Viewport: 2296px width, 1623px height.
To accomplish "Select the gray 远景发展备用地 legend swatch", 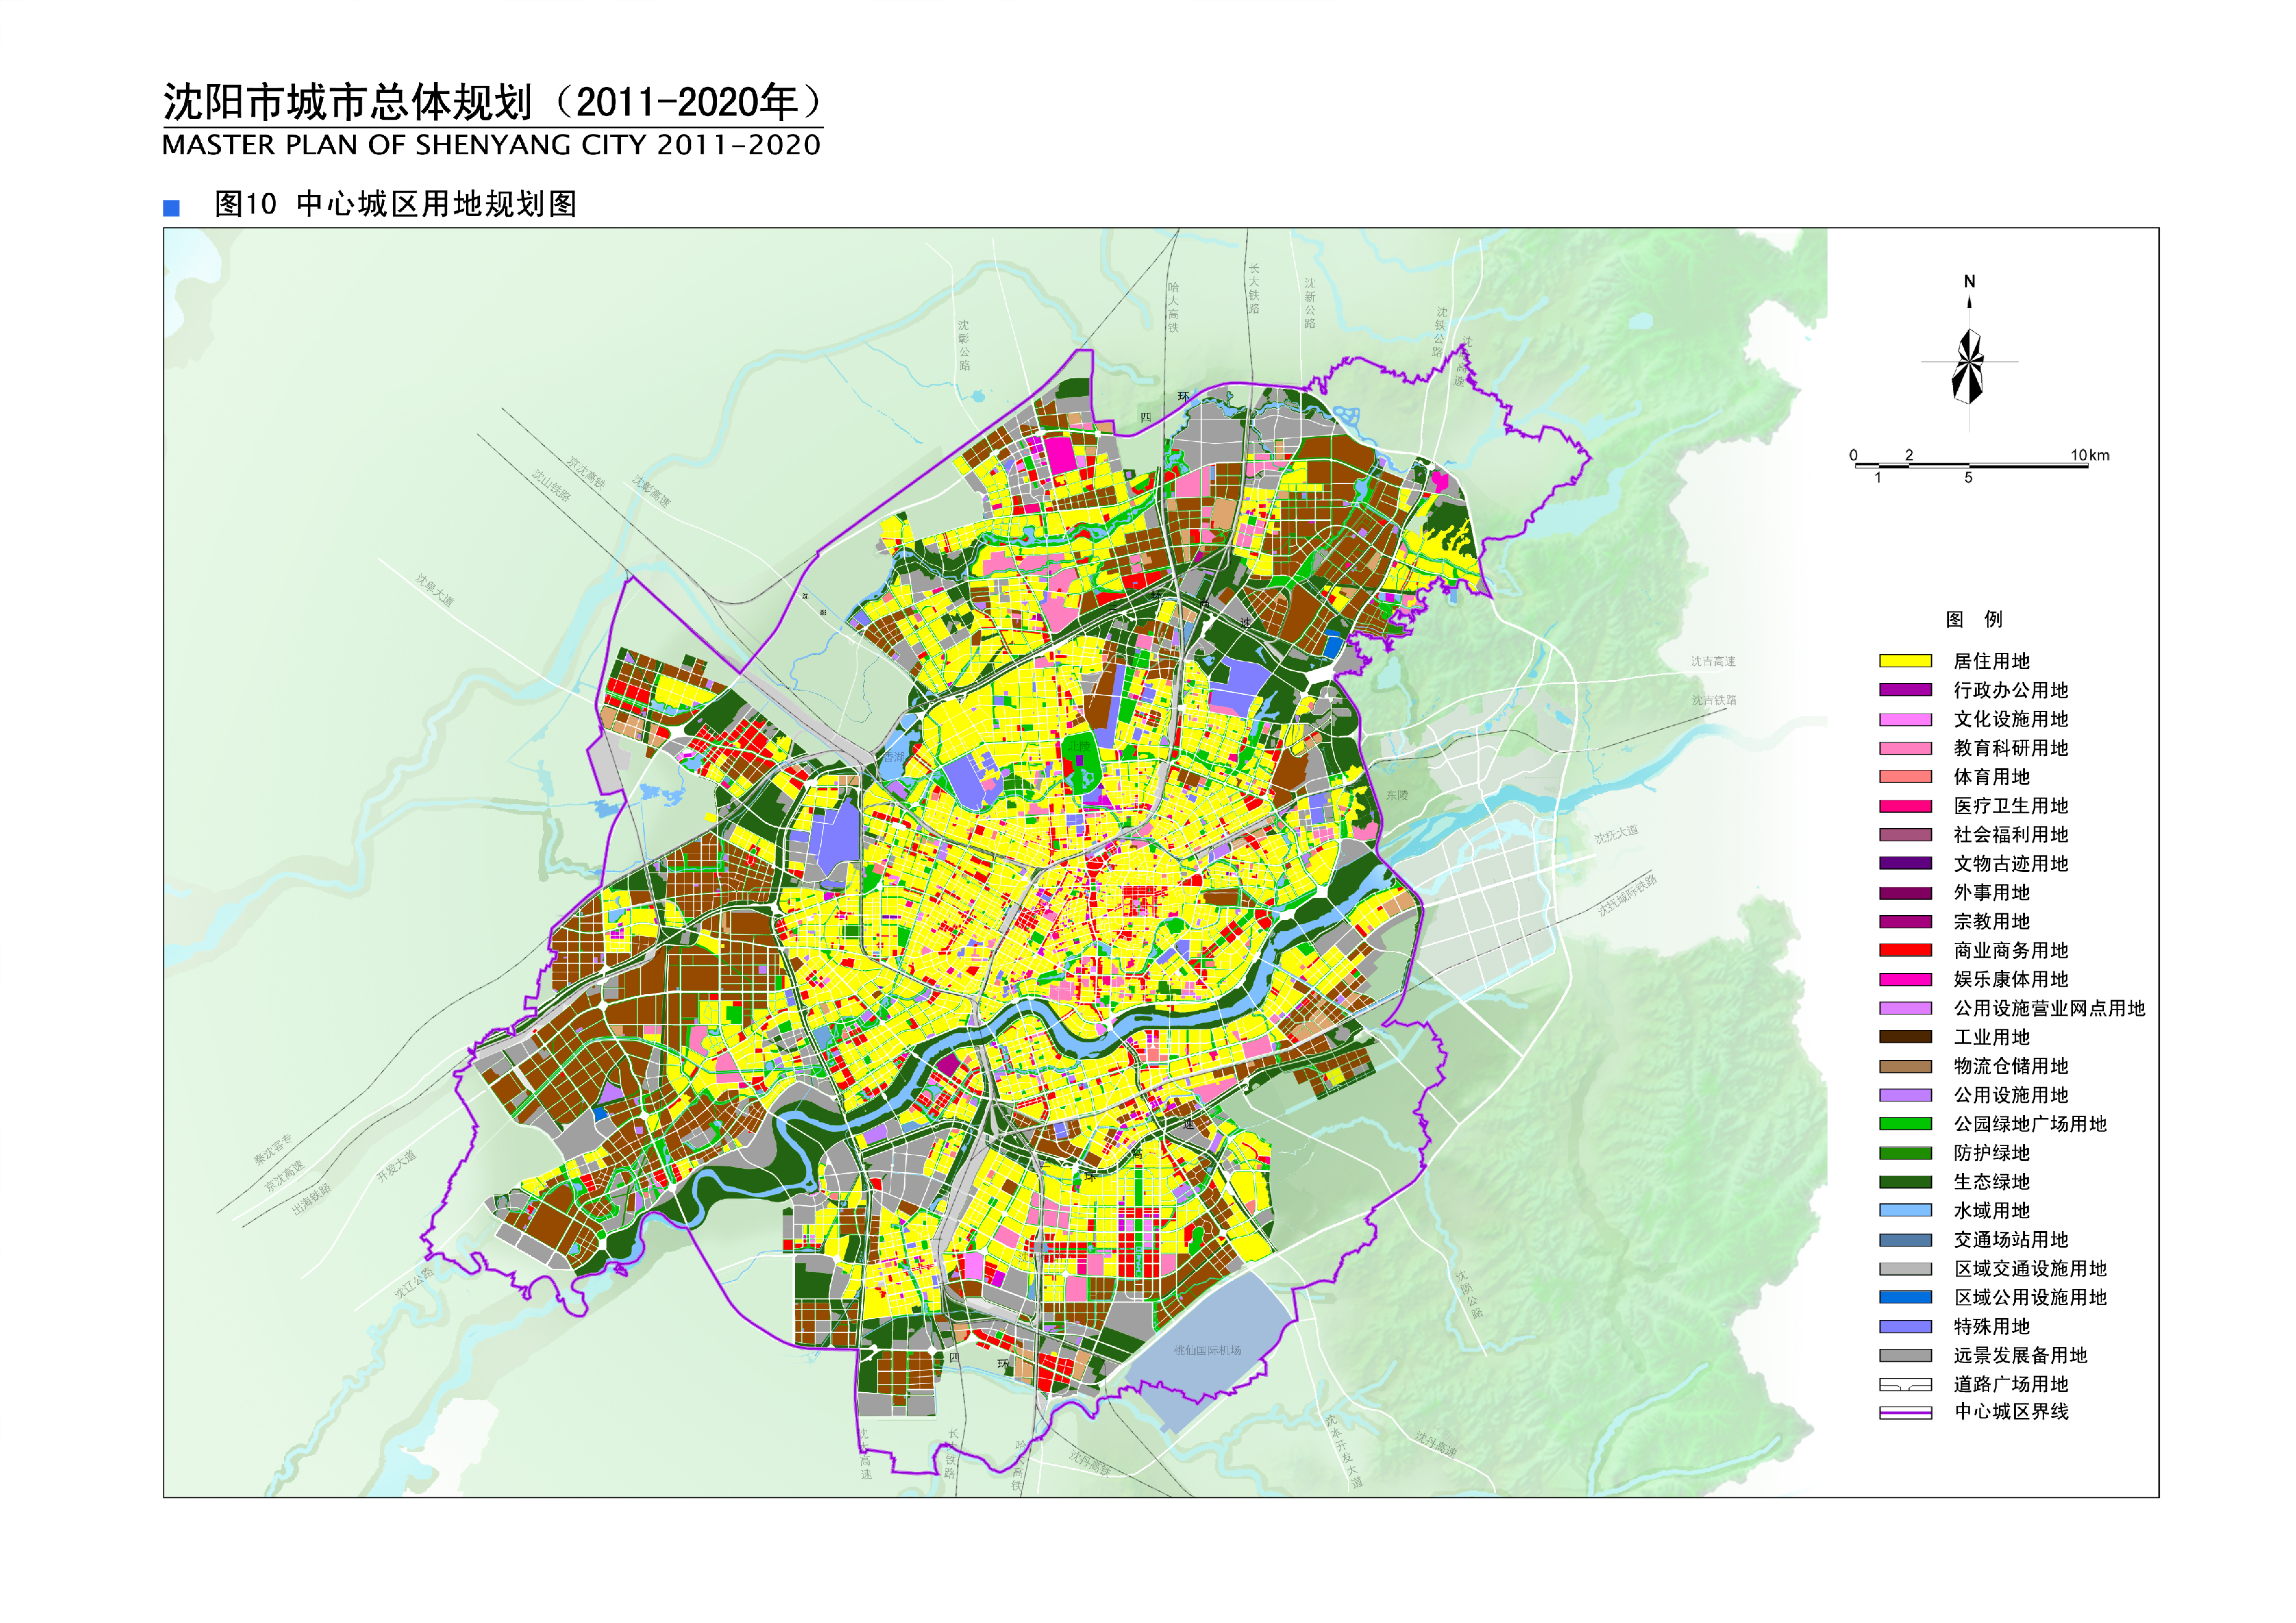I will (1905, 1356).
